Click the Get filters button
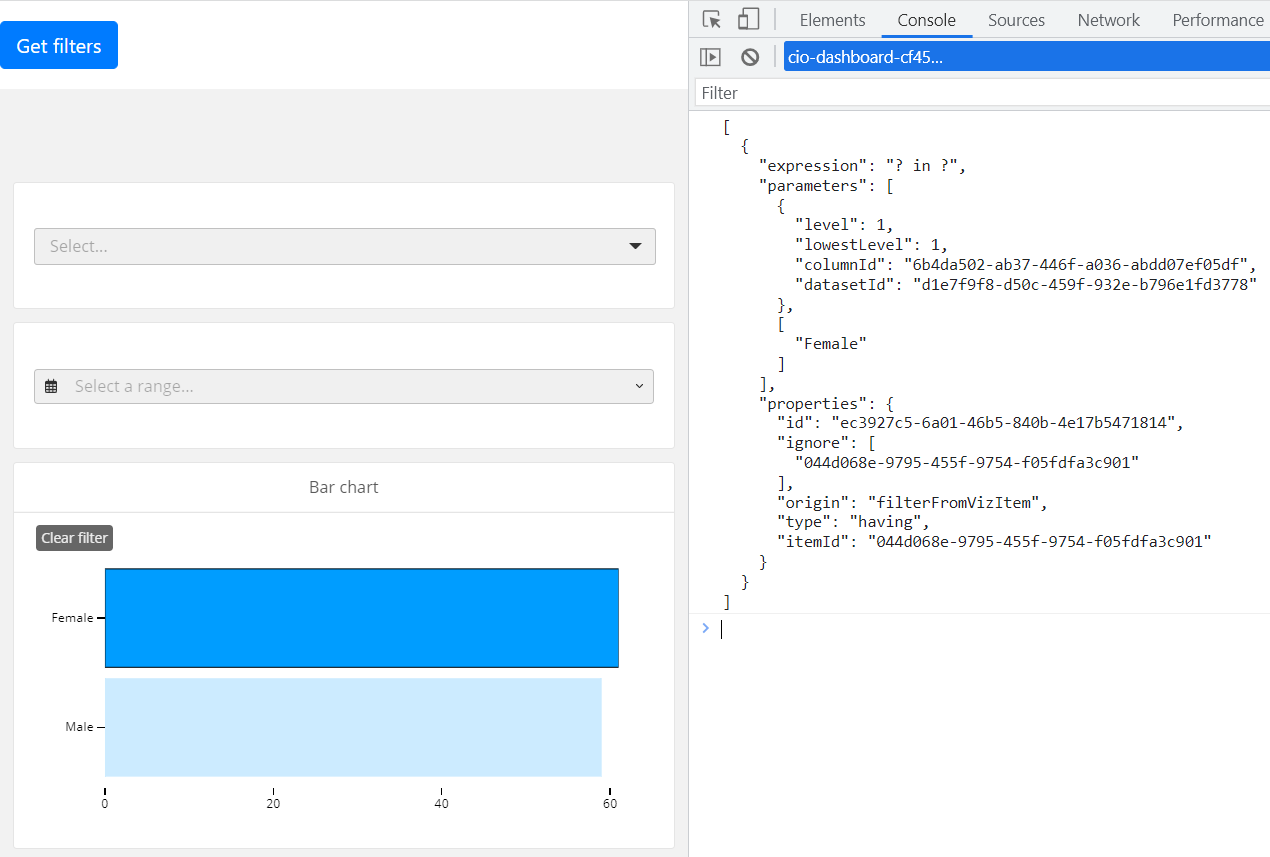The width and height of the screenshot is (1270, 857). [x=59, y=46]
